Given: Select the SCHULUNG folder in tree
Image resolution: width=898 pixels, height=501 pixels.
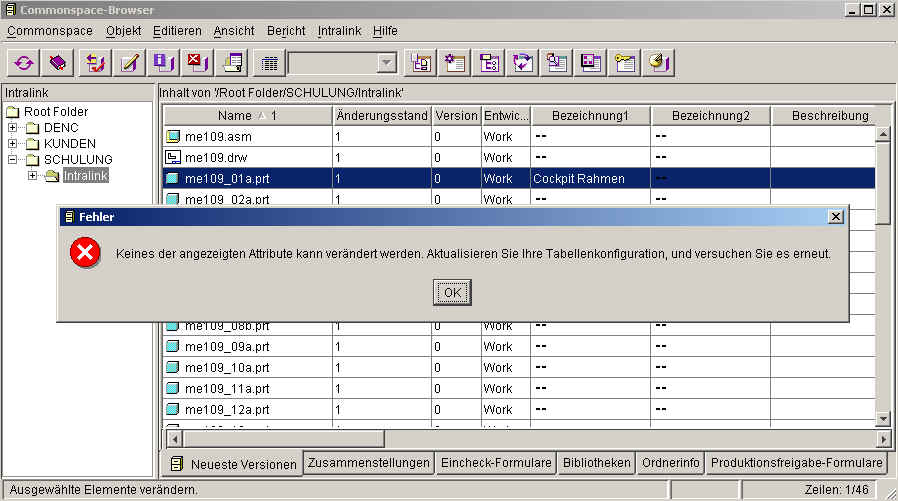Looking at the screenshot, I should tap(78, 159).
